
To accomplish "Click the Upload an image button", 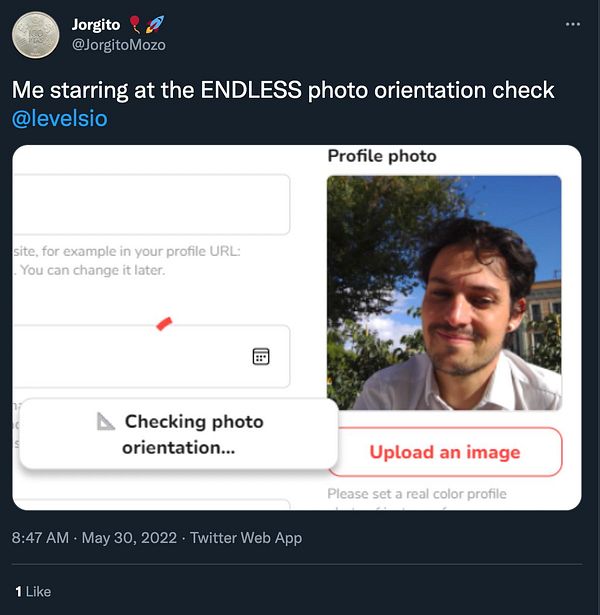I will 444,452.
